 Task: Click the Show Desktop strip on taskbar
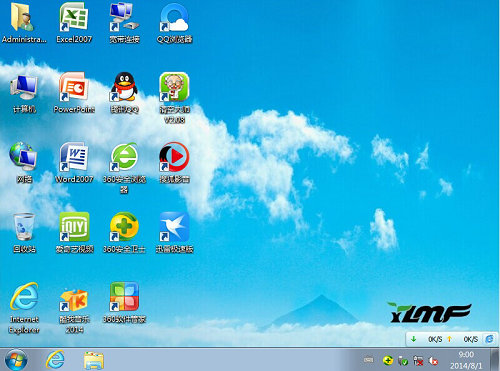pyautogui.click(x=496, y=360)
